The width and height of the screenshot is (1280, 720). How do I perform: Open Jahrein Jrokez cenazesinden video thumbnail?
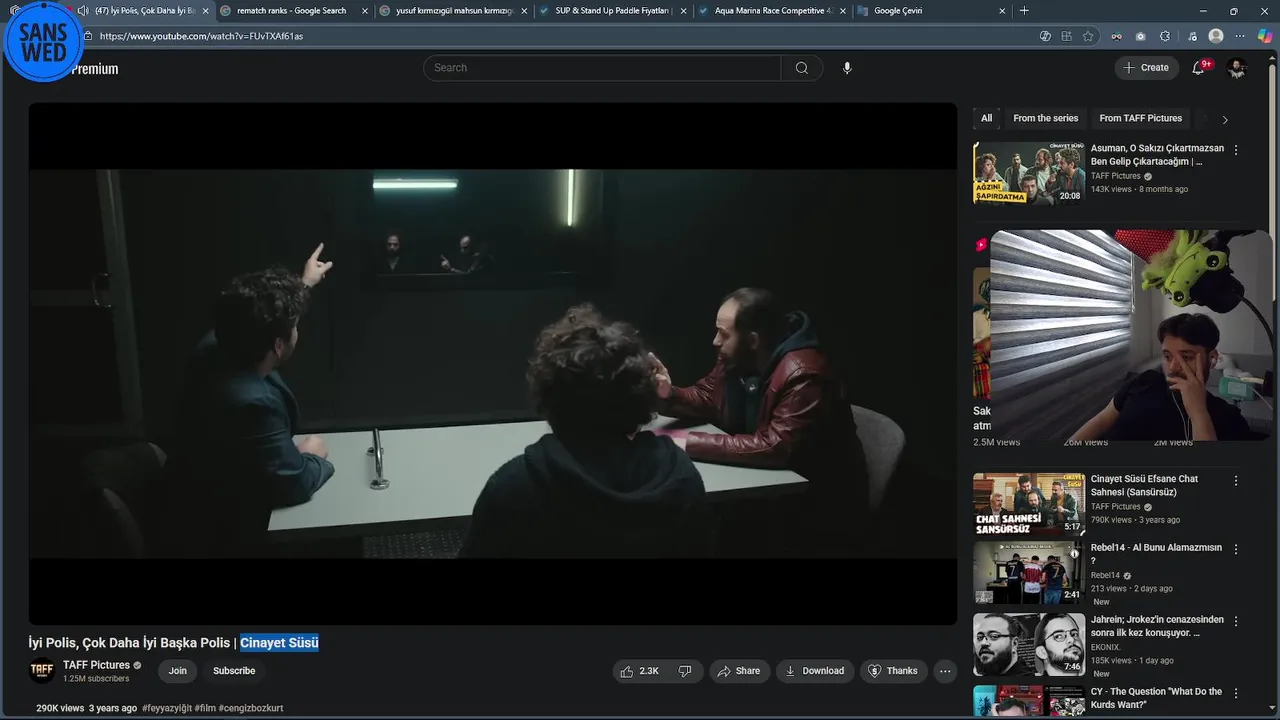point(1029,644)
